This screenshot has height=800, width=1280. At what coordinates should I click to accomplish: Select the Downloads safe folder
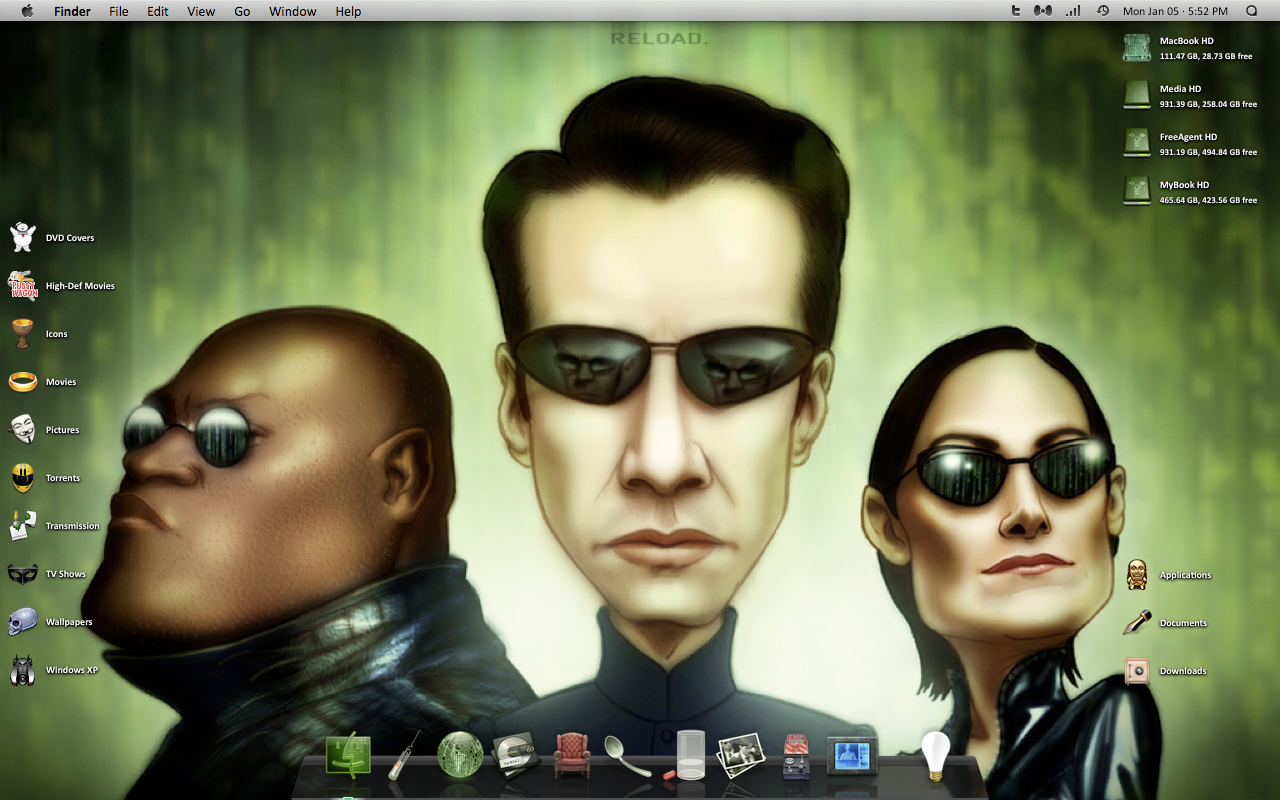click(1137, 671)
